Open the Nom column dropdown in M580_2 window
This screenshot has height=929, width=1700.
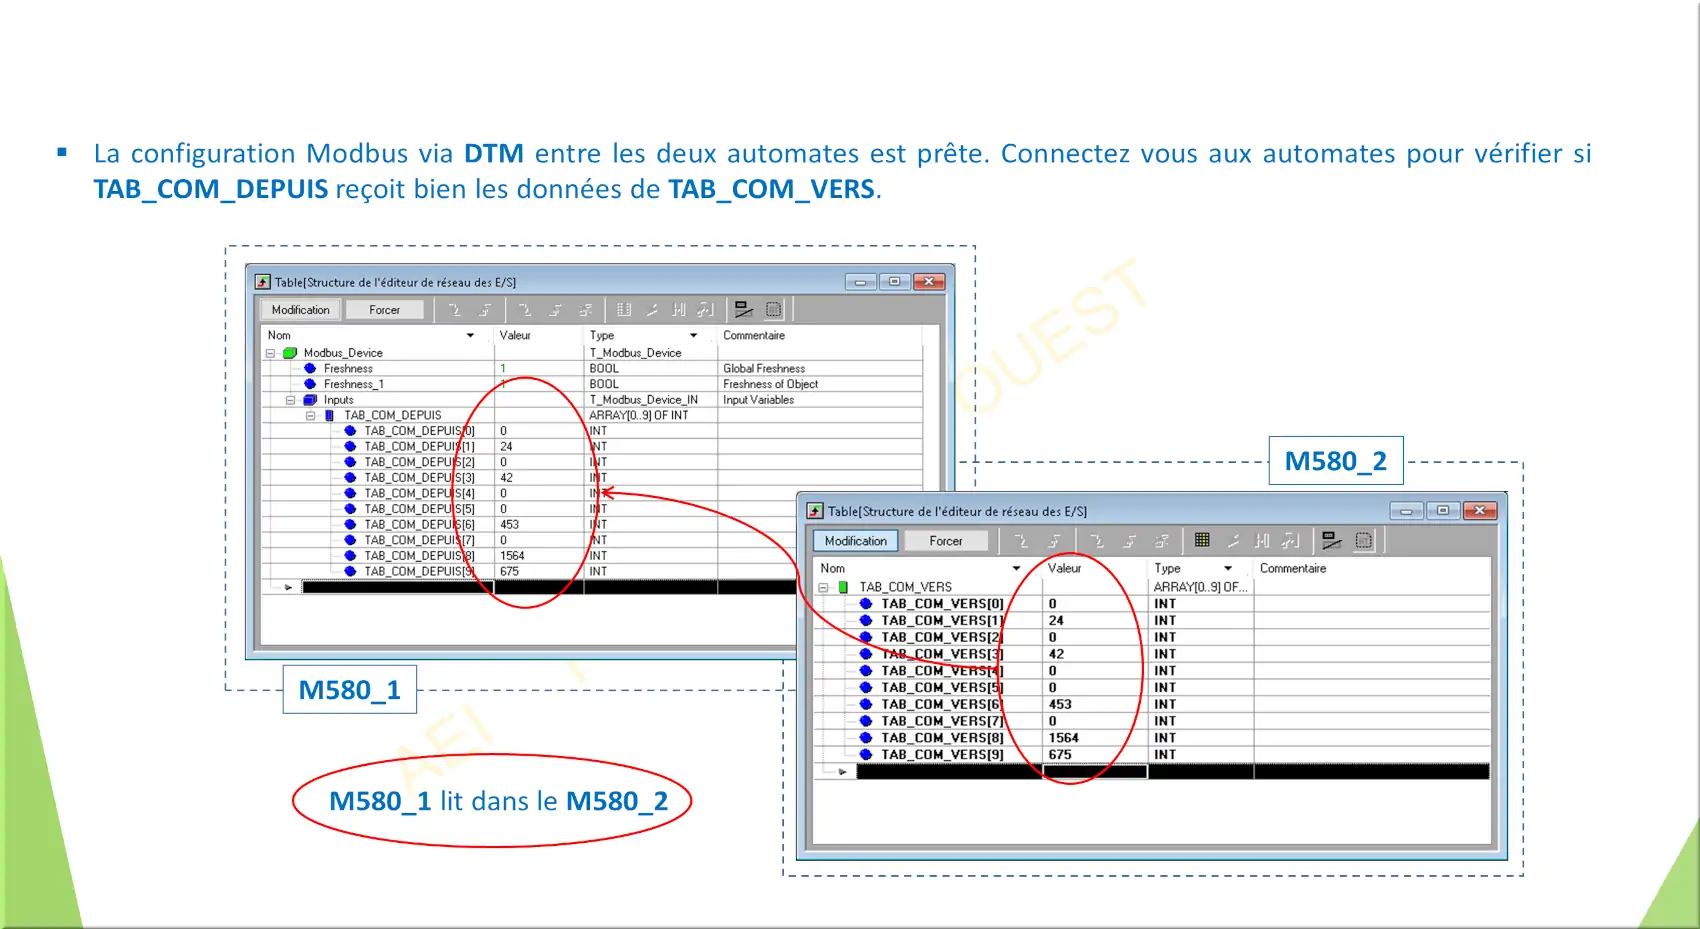(1016, 568)
